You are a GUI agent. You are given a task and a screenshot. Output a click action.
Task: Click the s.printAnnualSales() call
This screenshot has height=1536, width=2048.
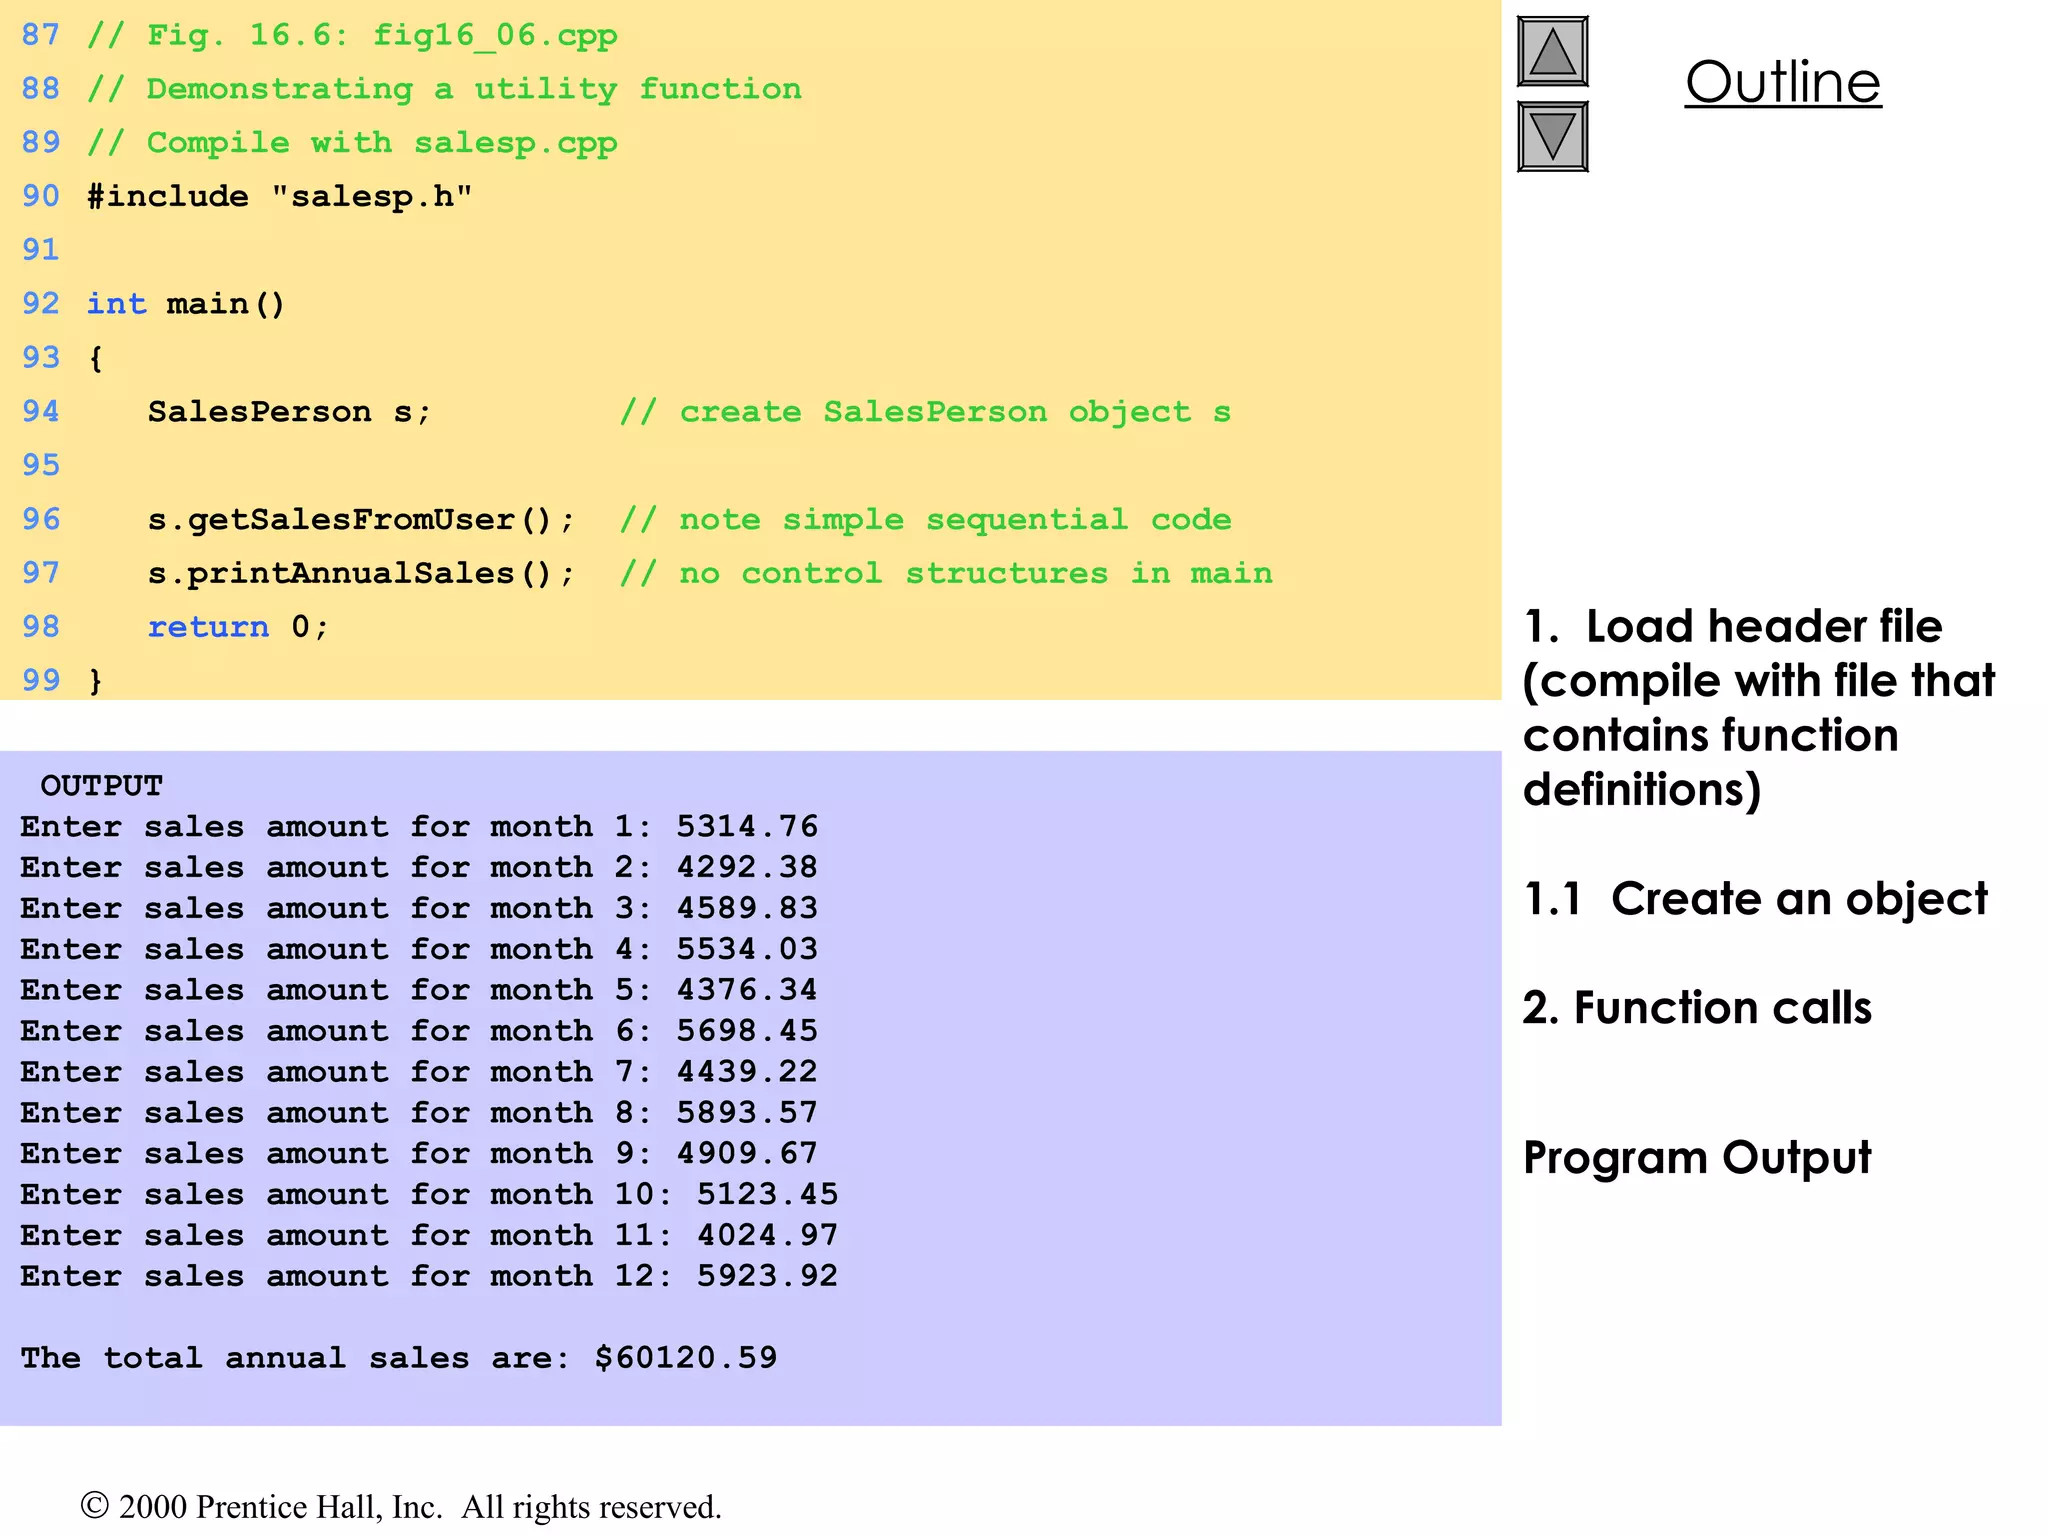[362, 574]
